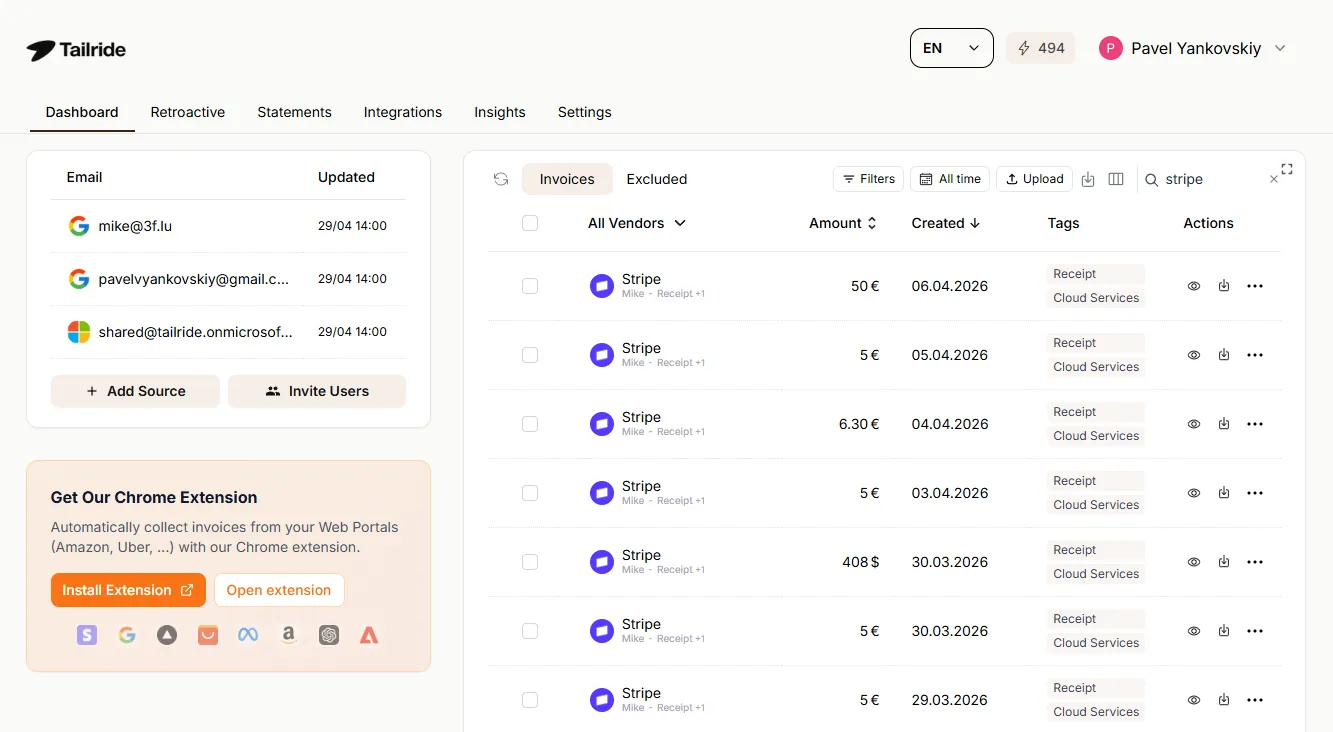Open the Statements tab
The image size is (1333, 732).
click(294, 112)
